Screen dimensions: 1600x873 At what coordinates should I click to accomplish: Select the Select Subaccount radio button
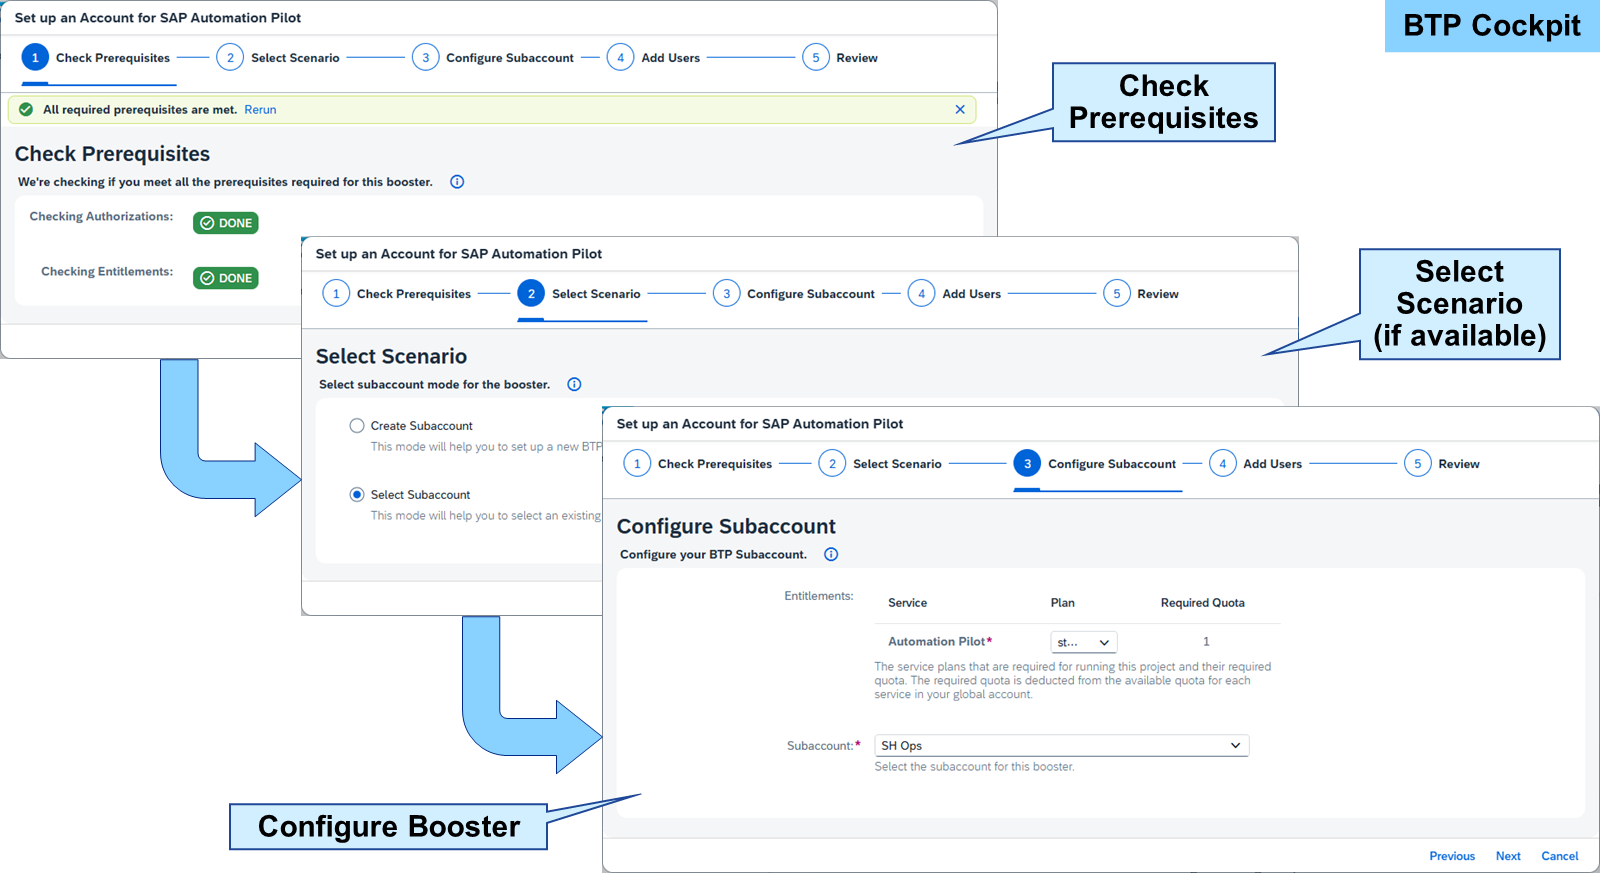(x=357, y=495)
